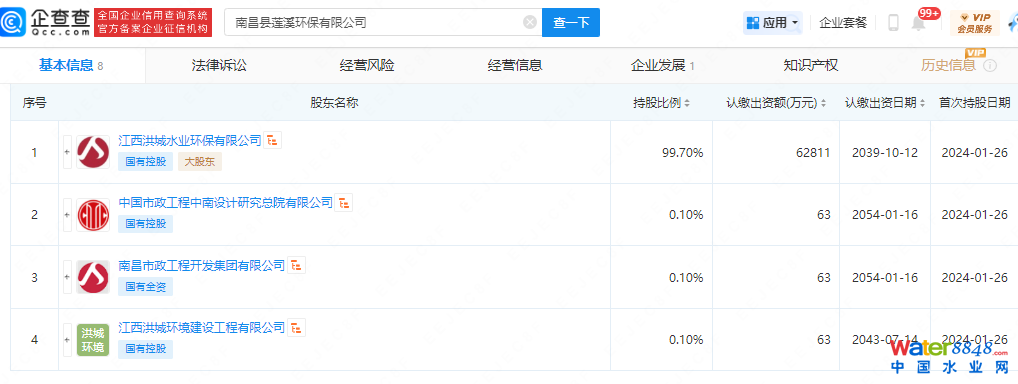
Task: Sort by 认缴出资日期 column
Action: tap(885, 103)
